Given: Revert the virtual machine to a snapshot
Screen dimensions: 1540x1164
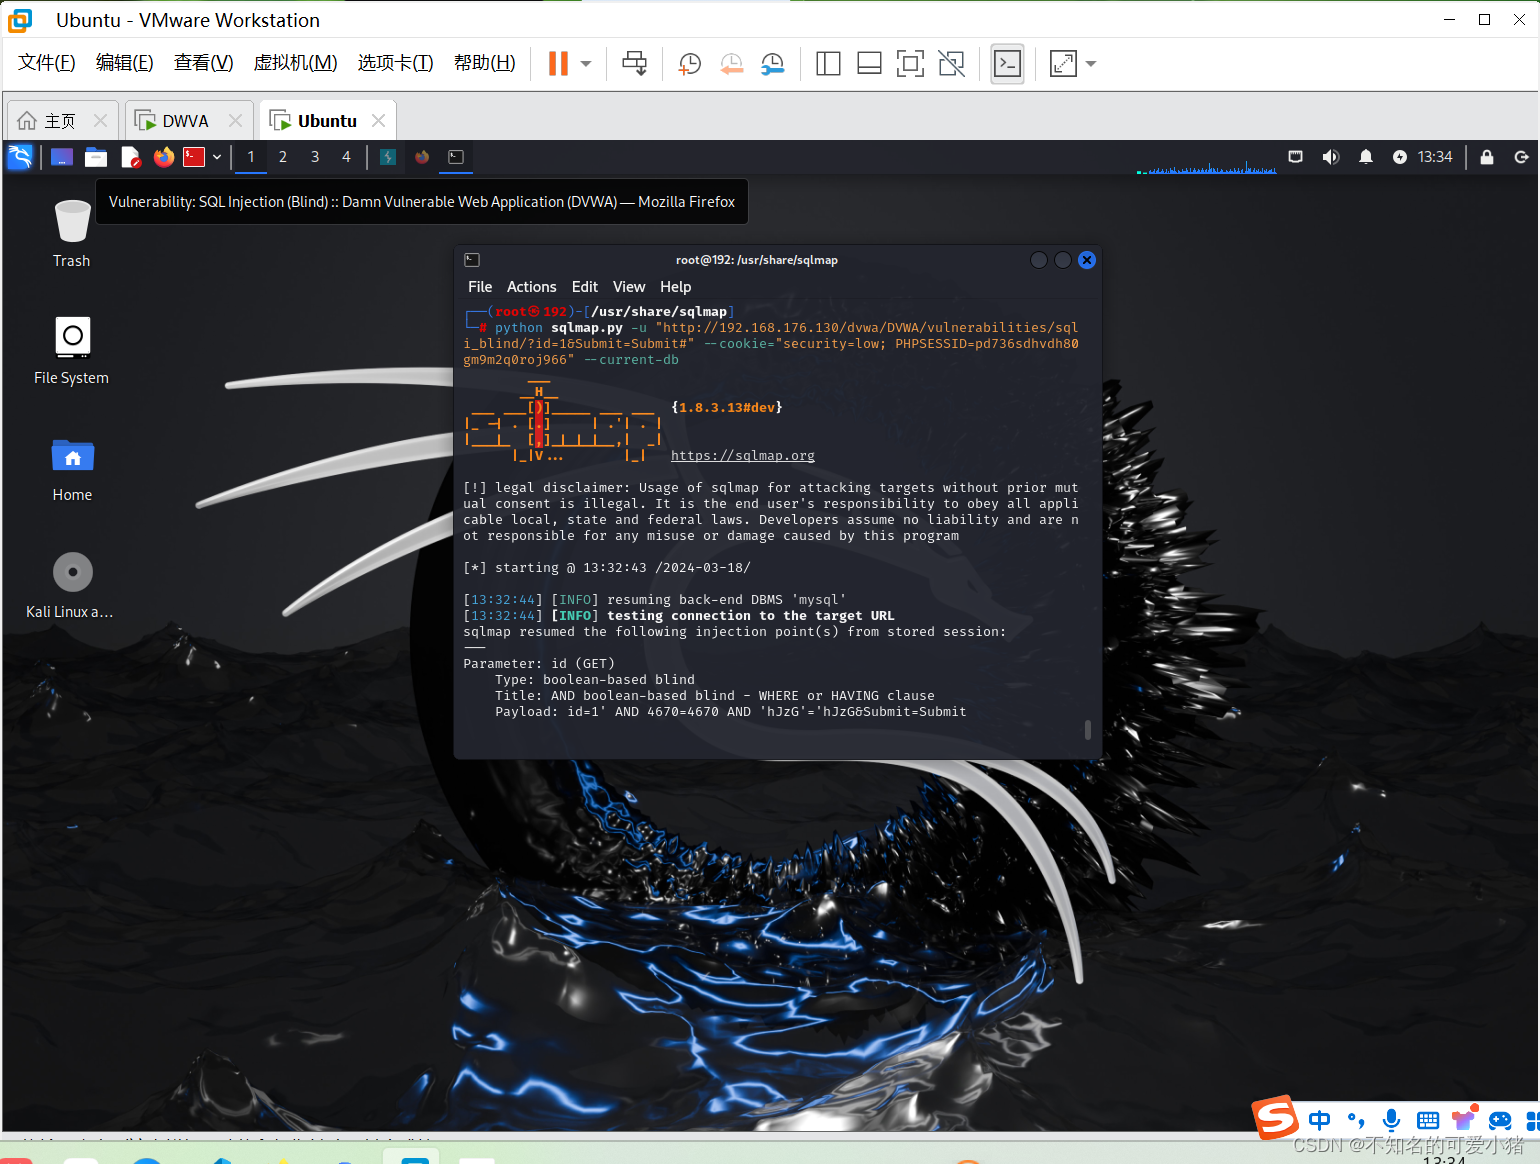Looking at the screenshot, I should pyautogui.click(x=731, y=64).
